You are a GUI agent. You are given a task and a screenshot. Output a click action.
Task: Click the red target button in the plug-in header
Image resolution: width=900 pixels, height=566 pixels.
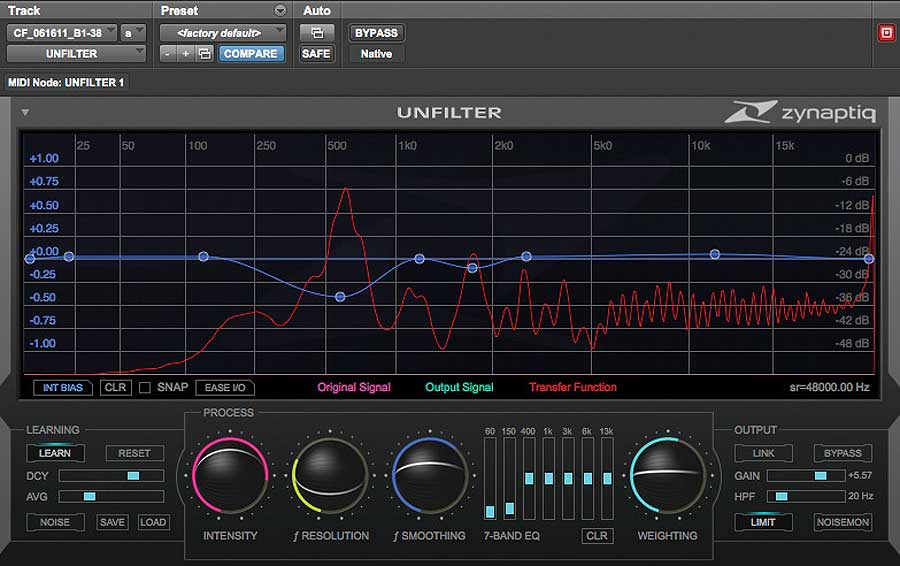tap(886, 33)
